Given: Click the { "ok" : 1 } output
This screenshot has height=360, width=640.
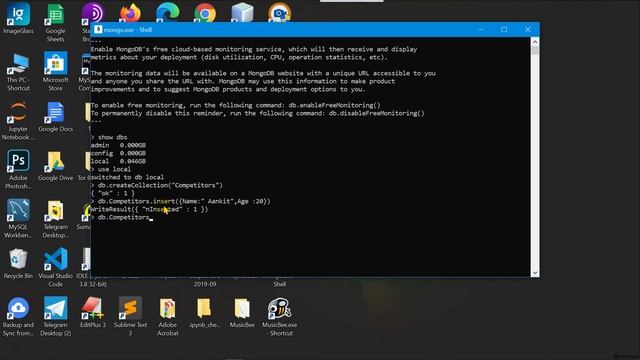Looking at the screenshot, I should coord(113,193).
